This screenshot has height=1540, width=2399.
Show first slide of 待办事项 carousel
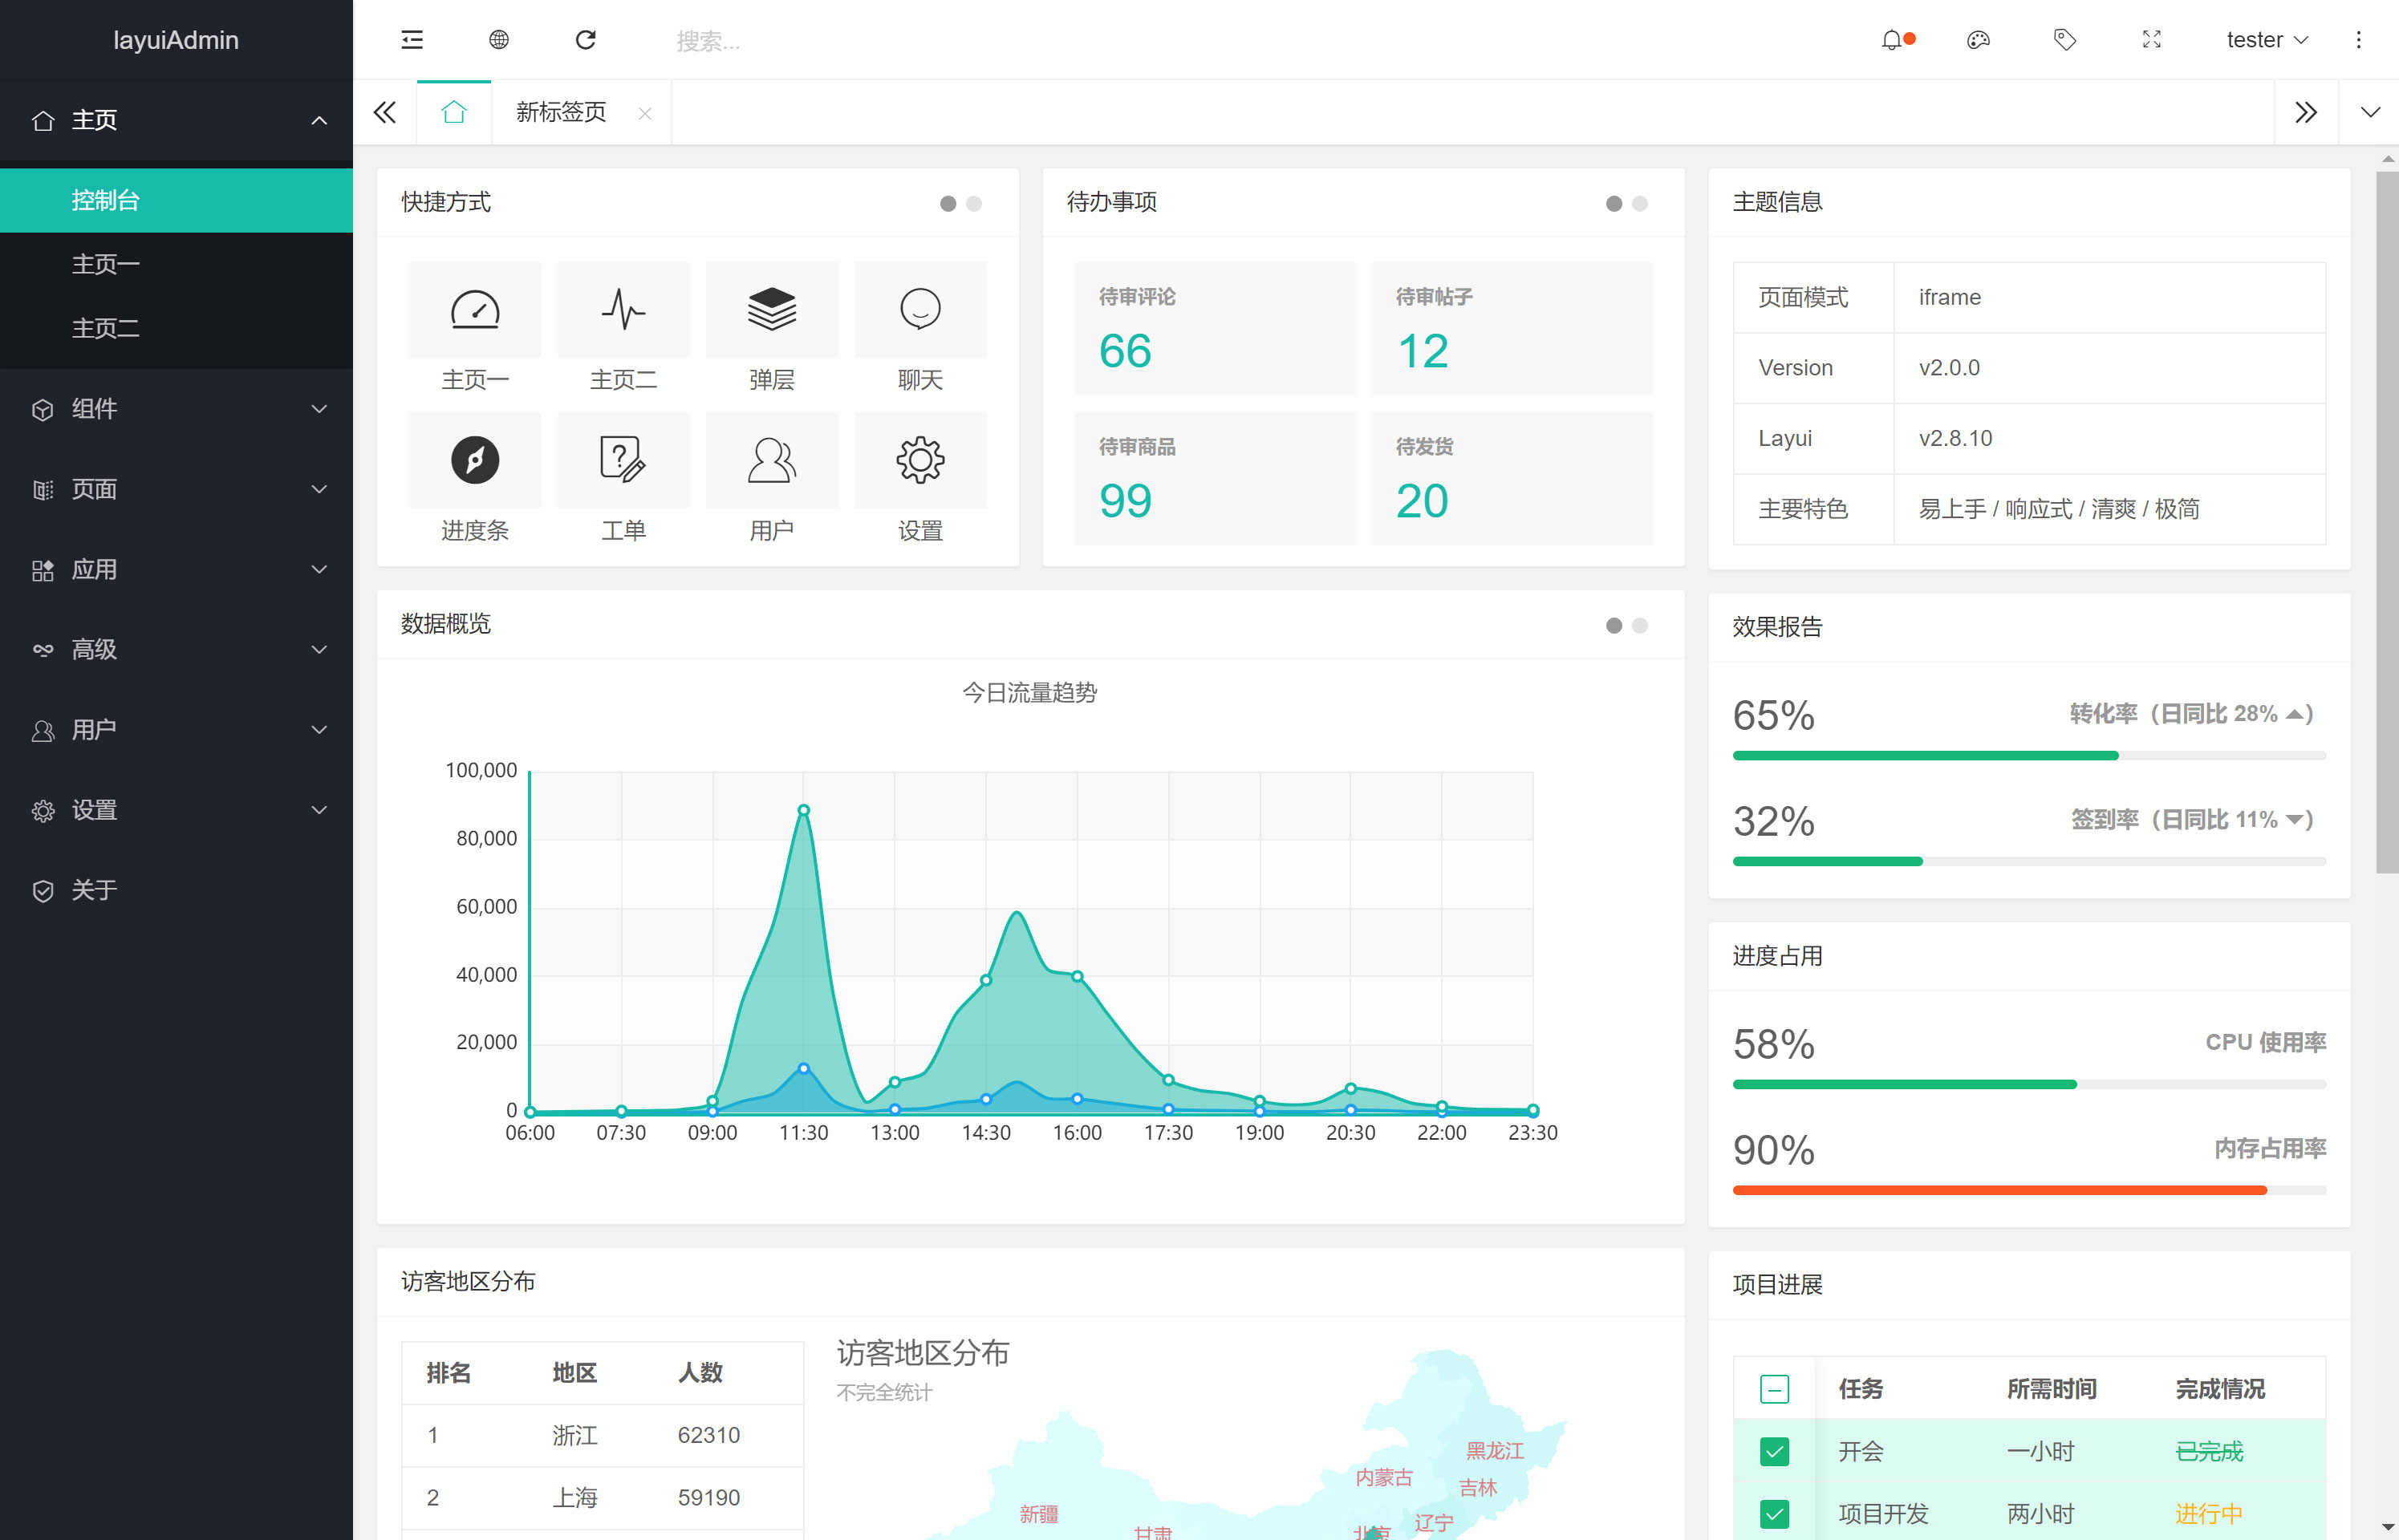(x=1614, y=204)
